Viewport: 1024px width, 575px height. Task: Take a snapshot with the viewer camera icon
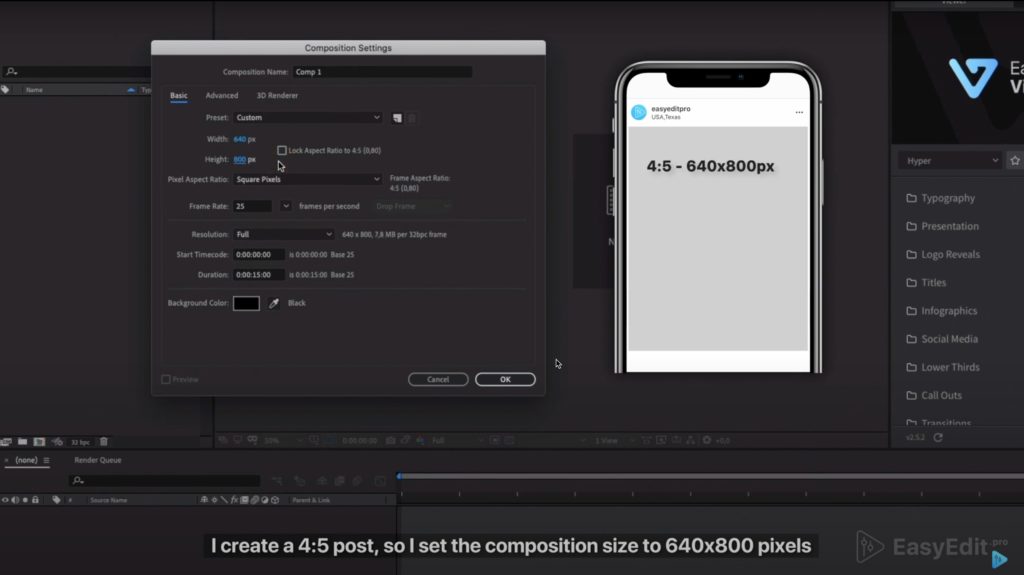point(391,440)
